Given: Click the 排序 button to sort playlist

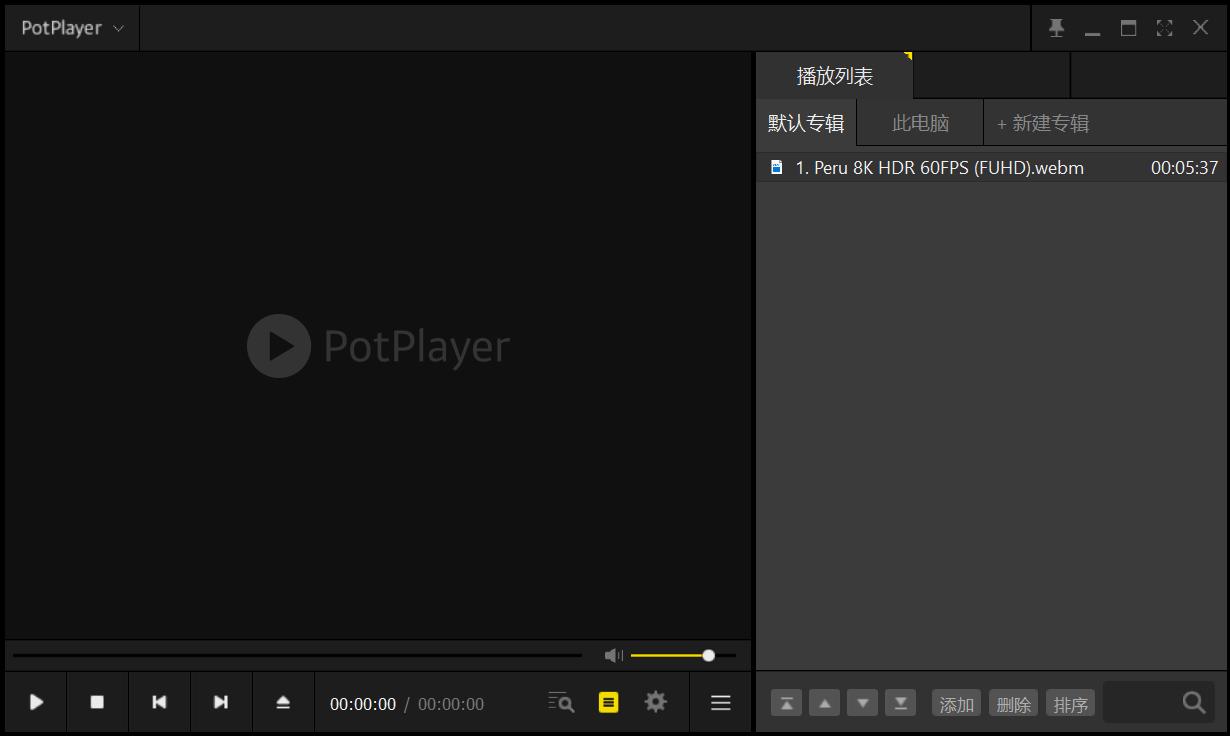Looking at the screenshot, I should tap(1070, 703).
